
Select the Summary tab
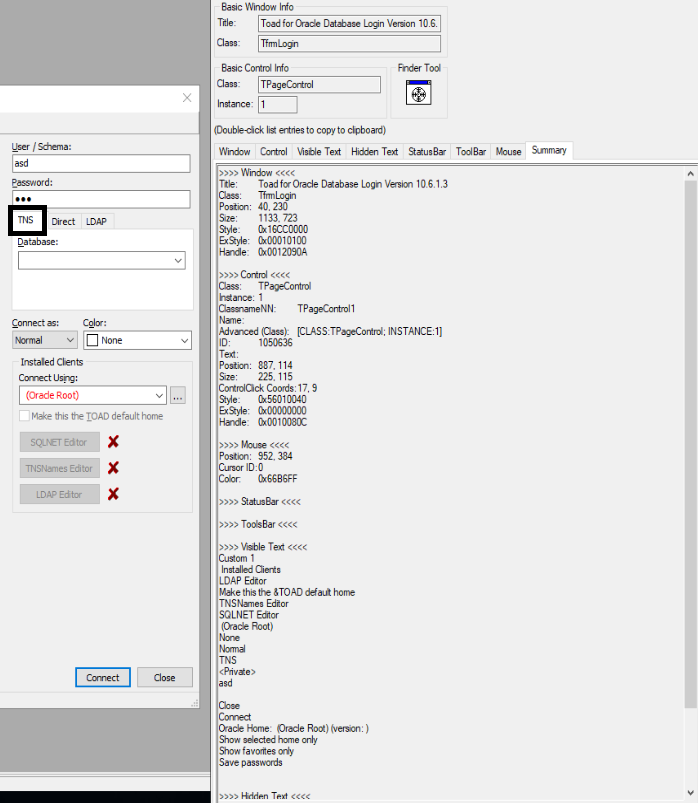coord(549,151)
